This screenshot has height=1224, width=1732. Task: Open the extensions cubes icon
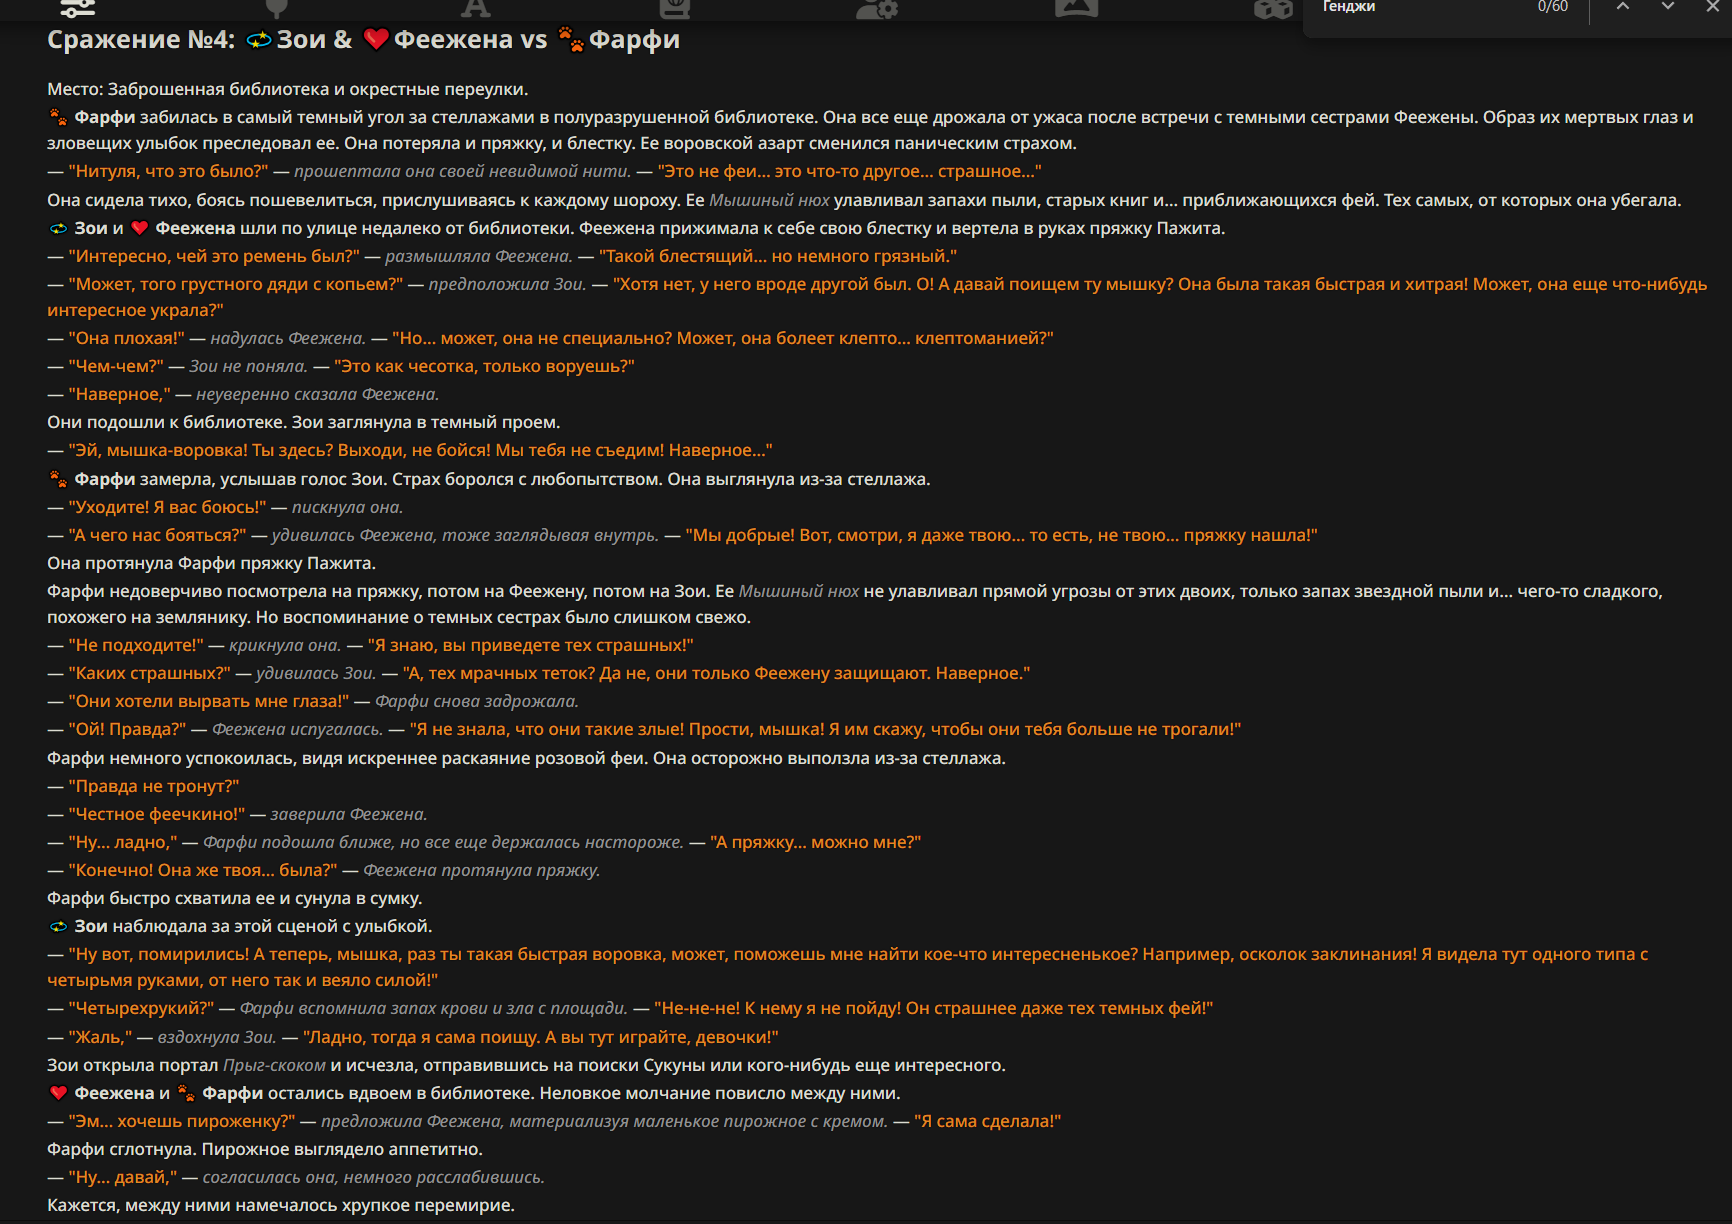tap(1273, 9)
